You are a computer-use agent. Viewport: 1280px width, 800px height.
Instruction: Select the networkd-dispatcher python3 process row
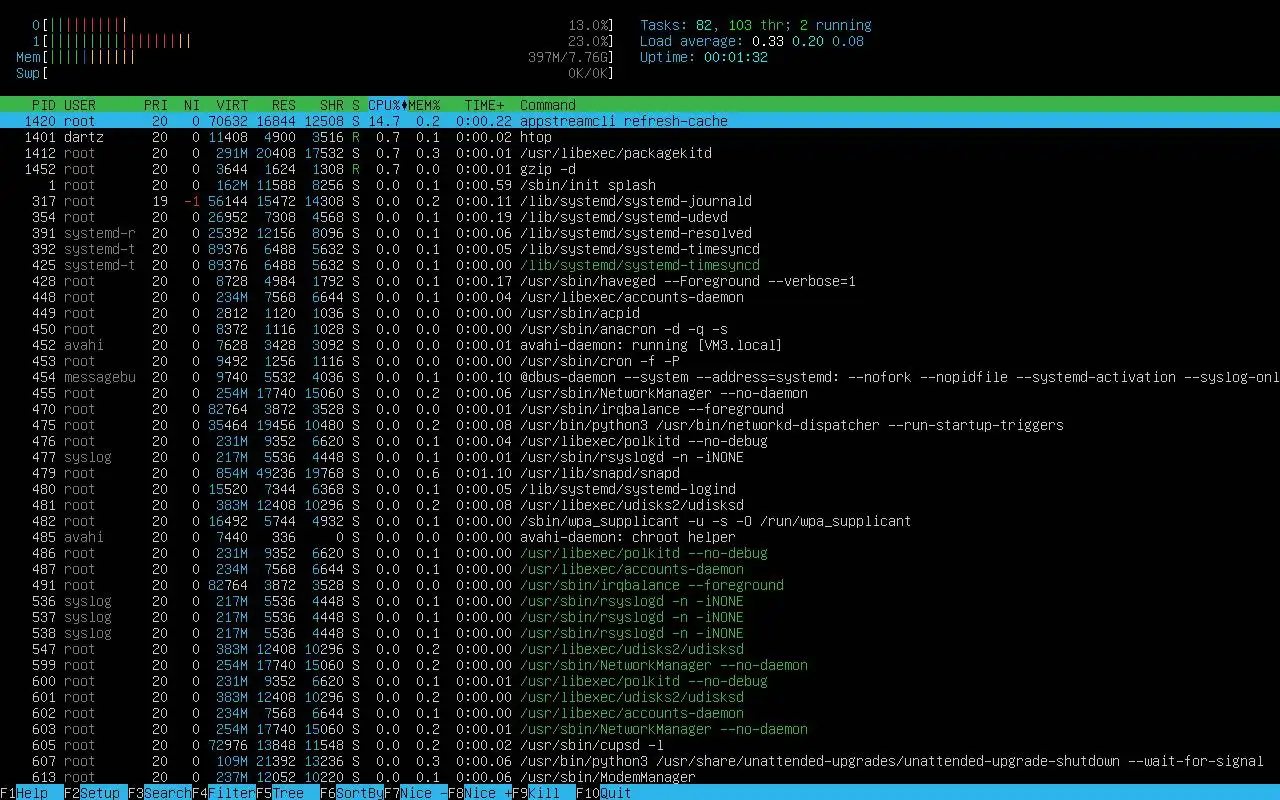pos(640,425)
